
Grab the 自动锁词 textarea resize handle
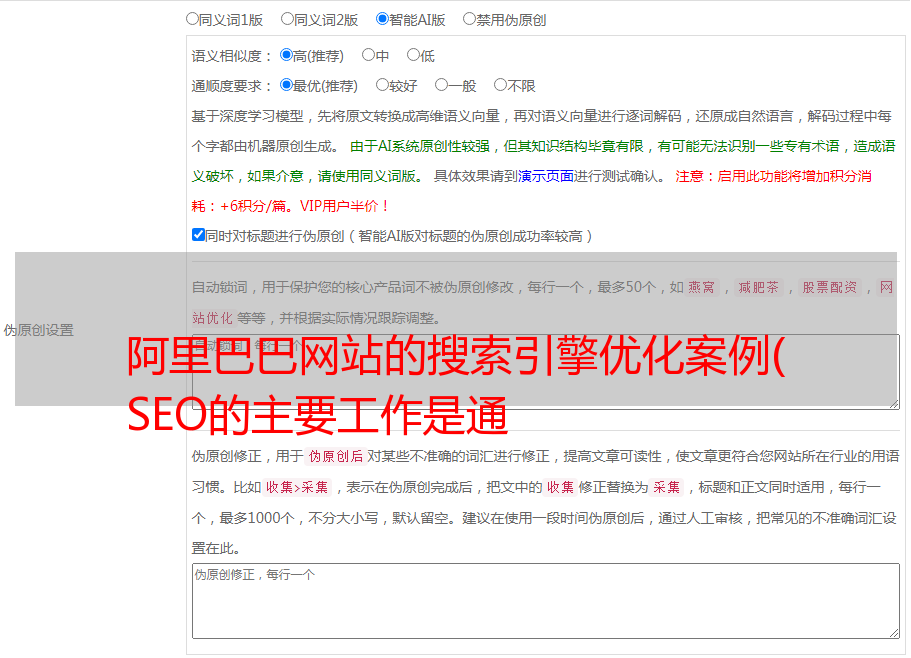(894, 404)
